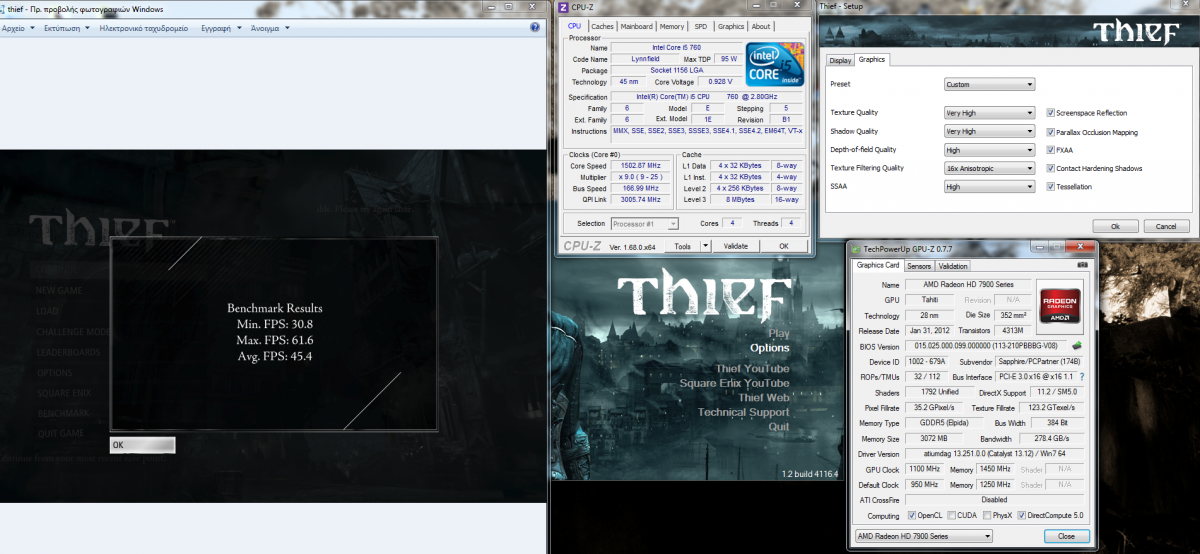Switch to the Memory tab in CPU-Z
The image size is (1200, 554).
pos(672,27)
